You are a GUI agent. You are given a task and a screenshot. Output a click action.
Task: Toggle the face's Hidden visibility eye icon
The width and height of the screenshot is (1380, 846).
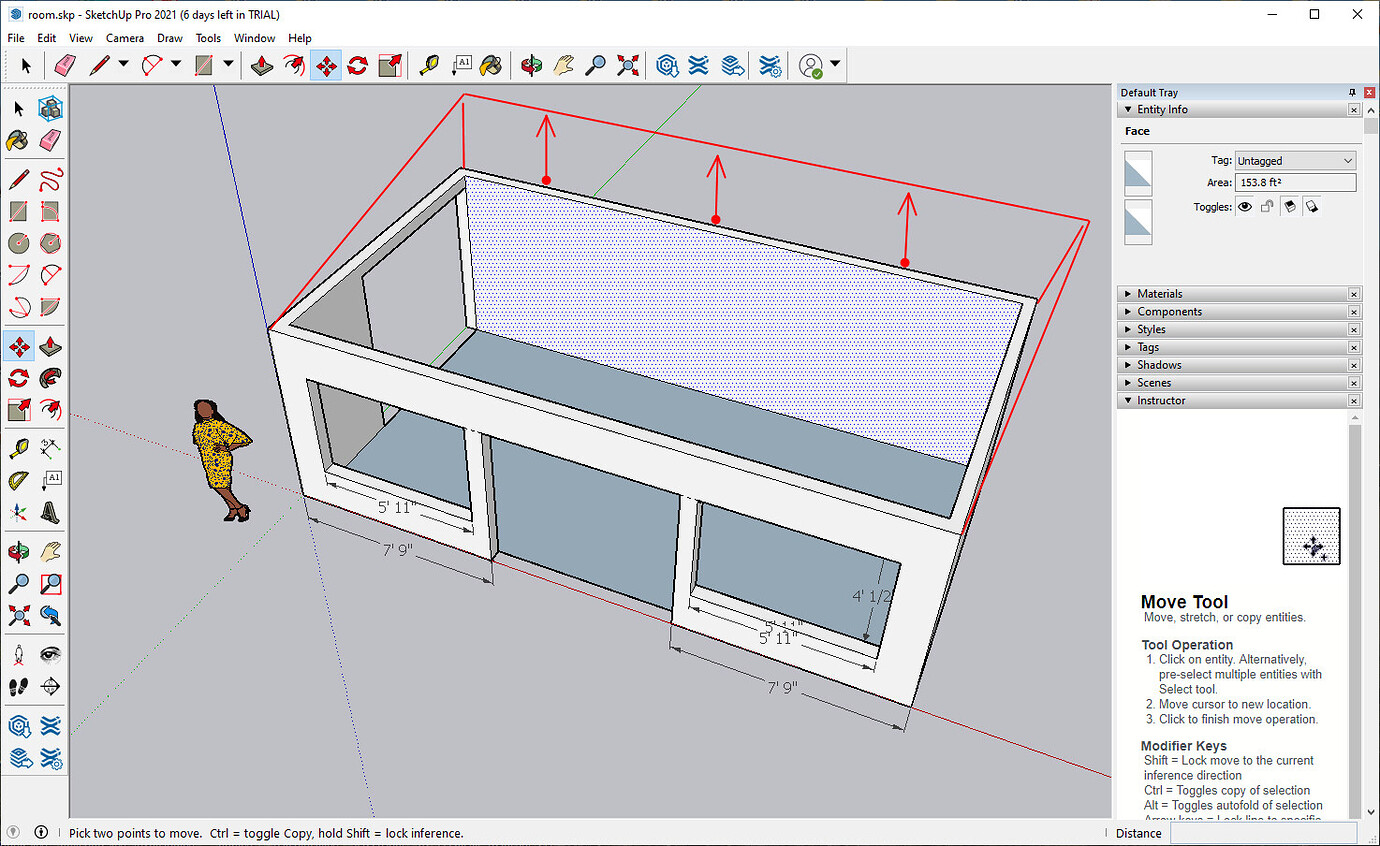pyautogui.click(x=1245, y=206)
